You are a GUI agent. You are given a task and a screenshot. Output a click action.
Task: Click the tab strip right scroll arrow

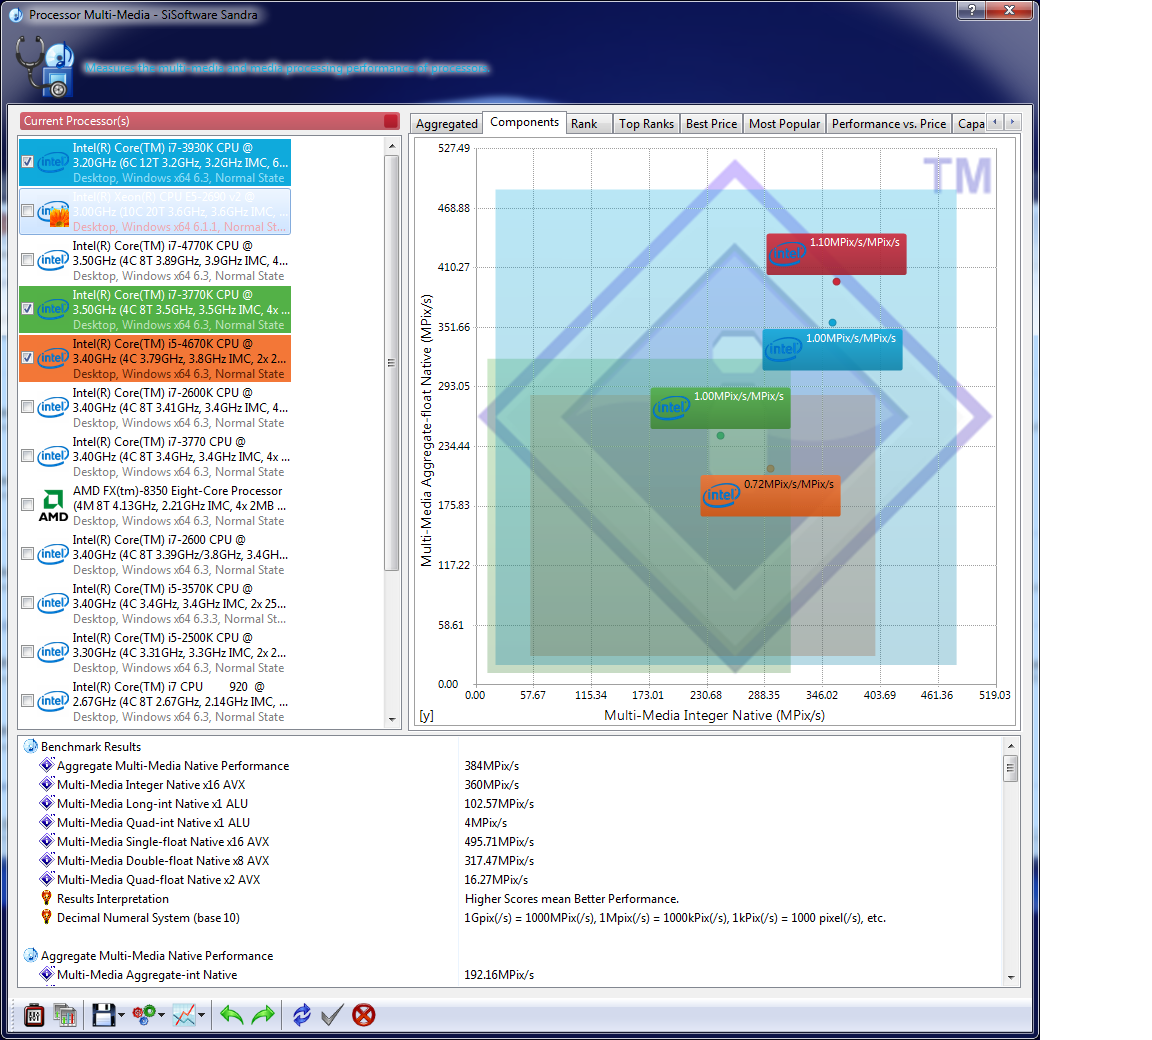[x=1012, y=122]
